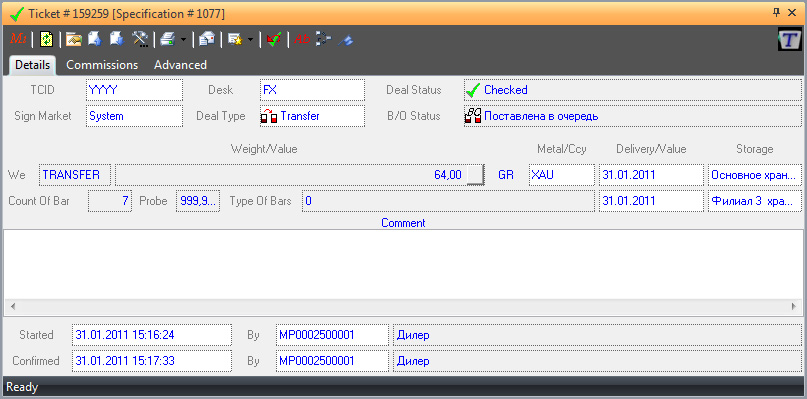
Task: Click the document with down arrow icon
Action: click(x=117, y=39)
